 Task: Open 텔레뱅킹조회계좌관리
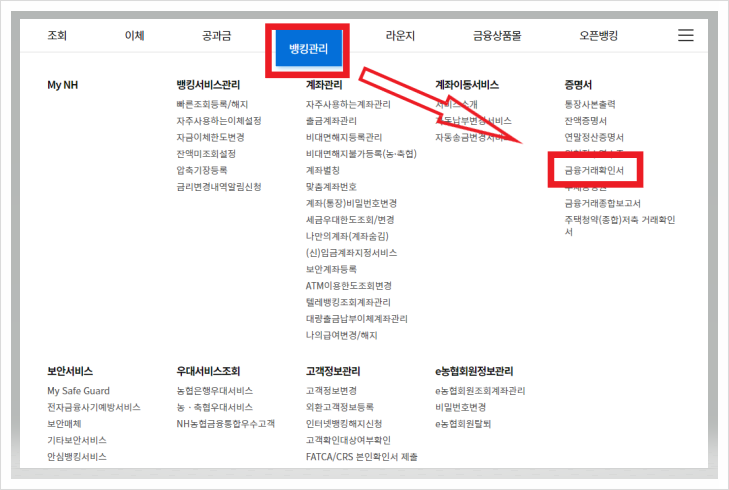point(348,302)
